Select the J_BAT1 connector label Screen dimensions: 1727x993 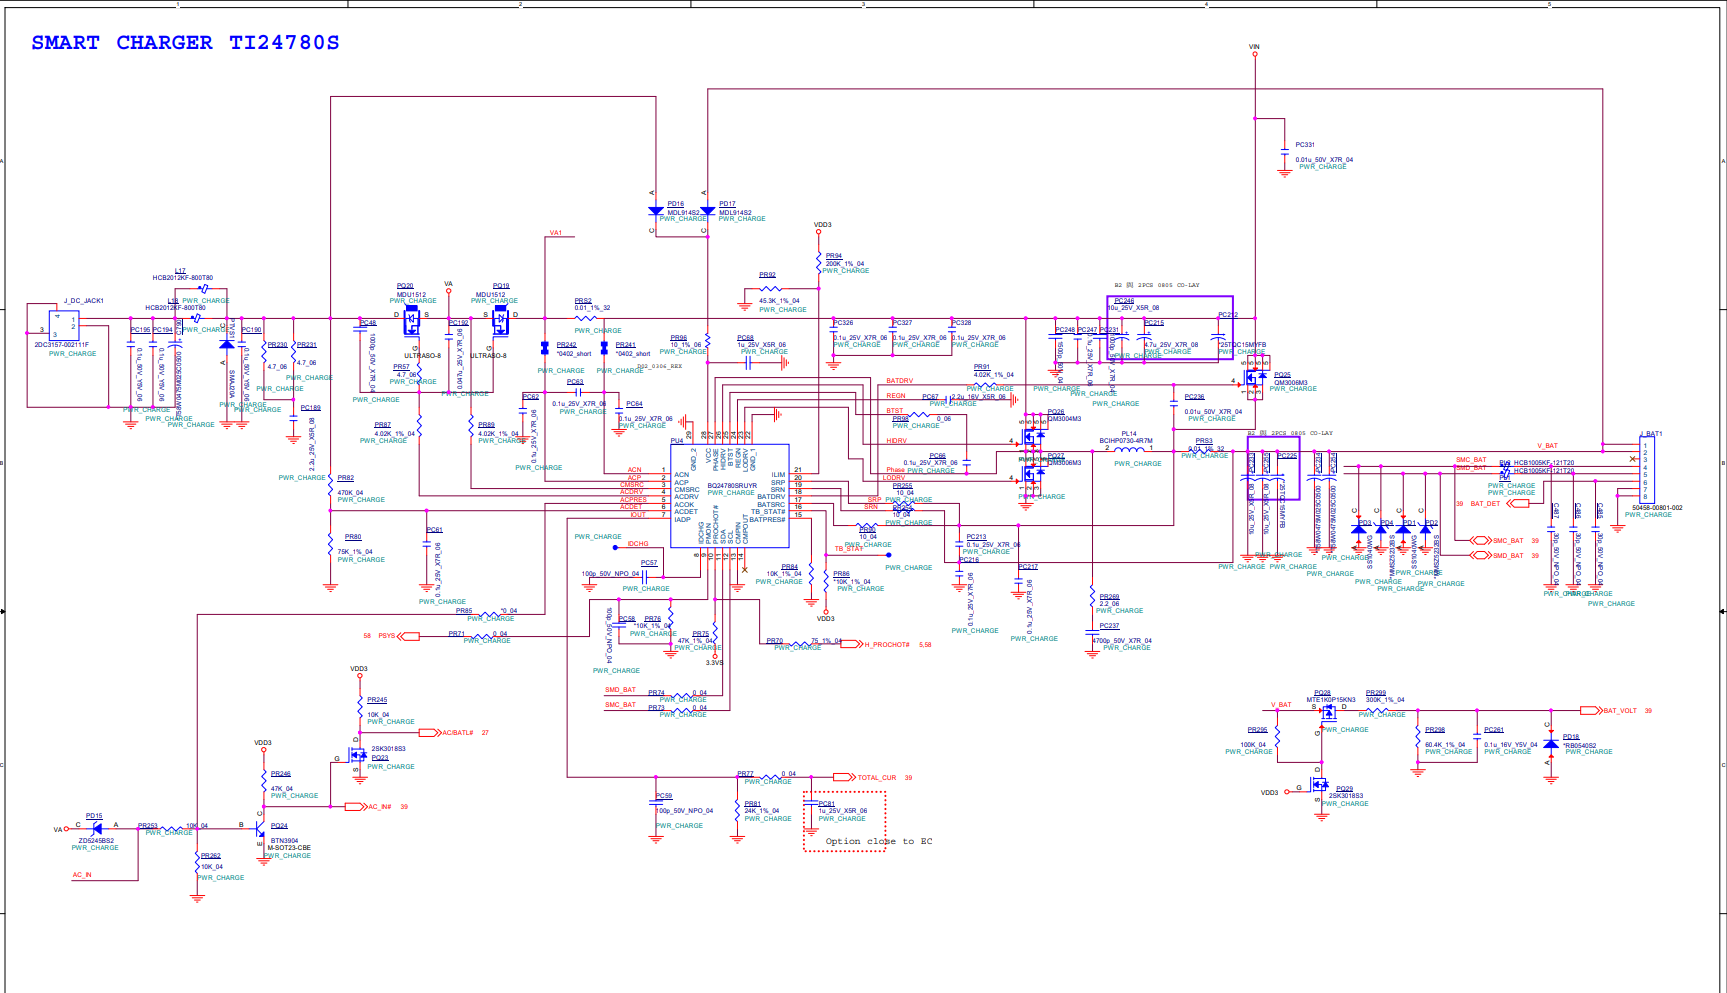1650,434
